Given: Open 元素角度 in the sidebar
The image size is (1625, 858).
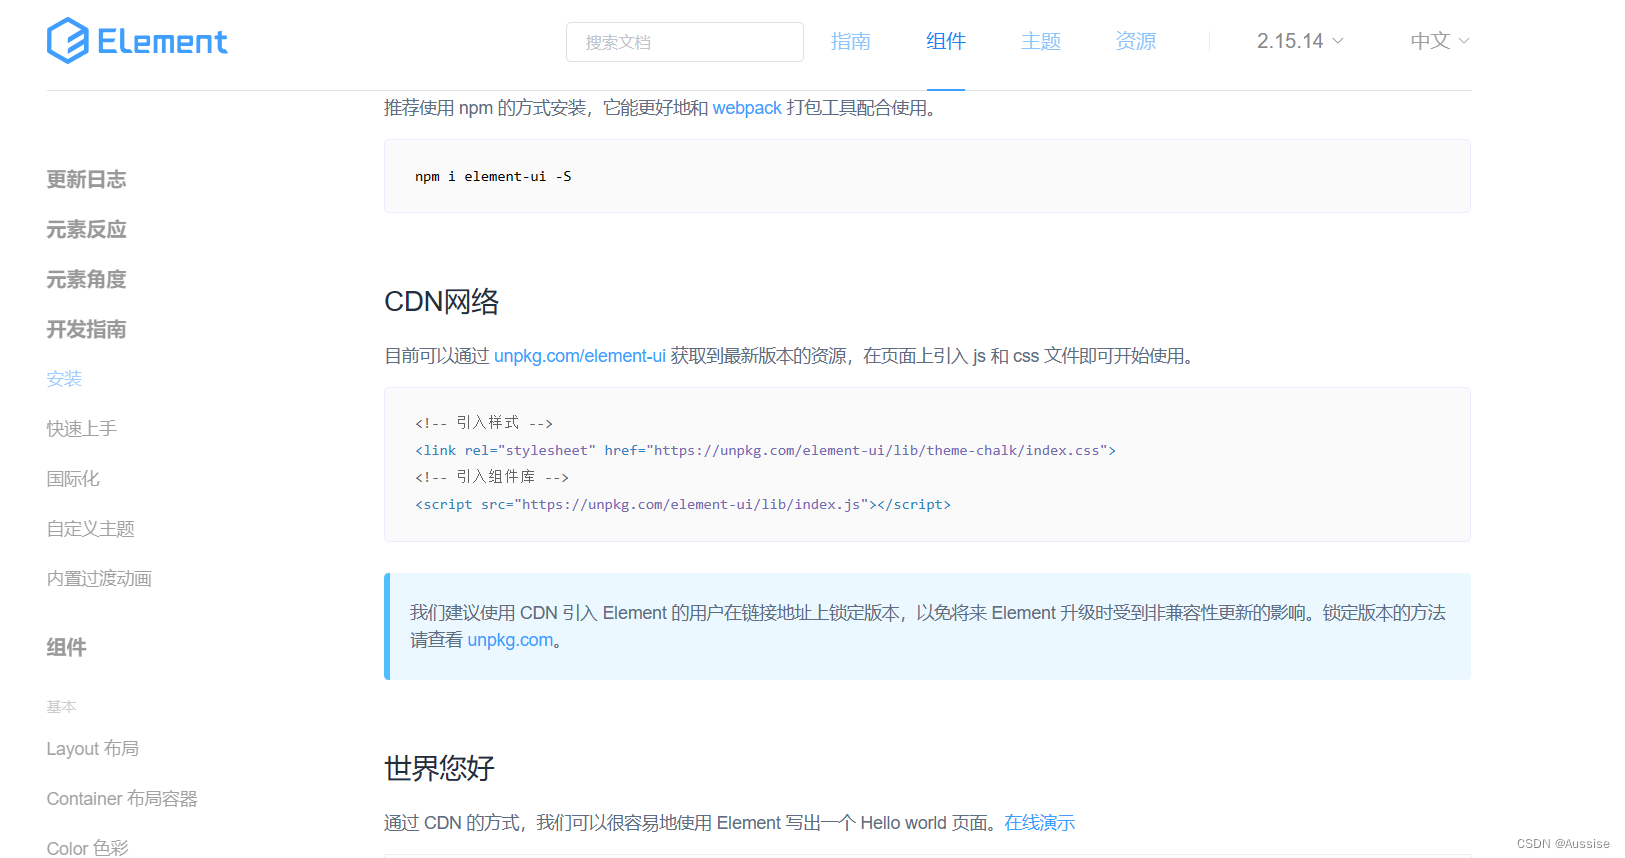Looking at the screenshot, I should point(86,279).
